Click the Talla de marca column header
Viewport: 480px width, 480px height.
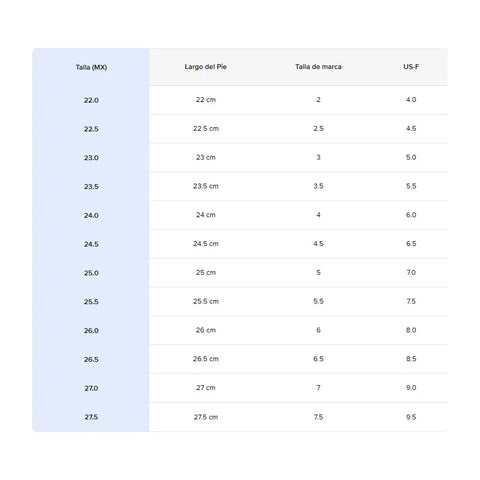(x=318, y=67)
